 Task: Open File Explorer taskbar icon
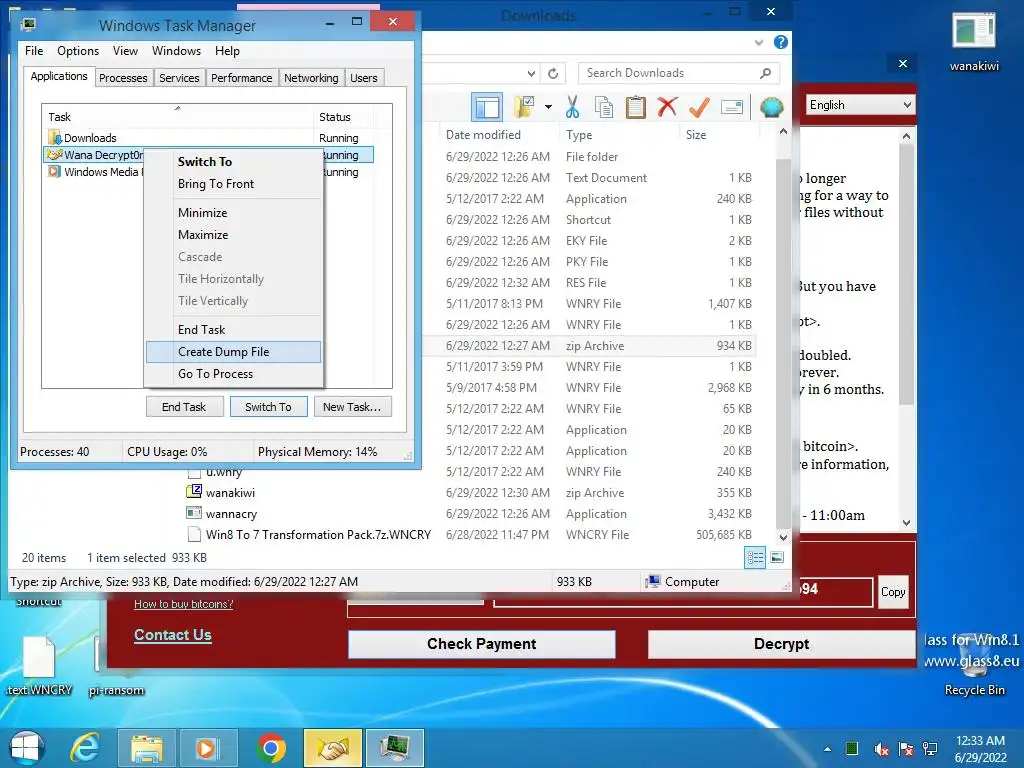[147, 748]
